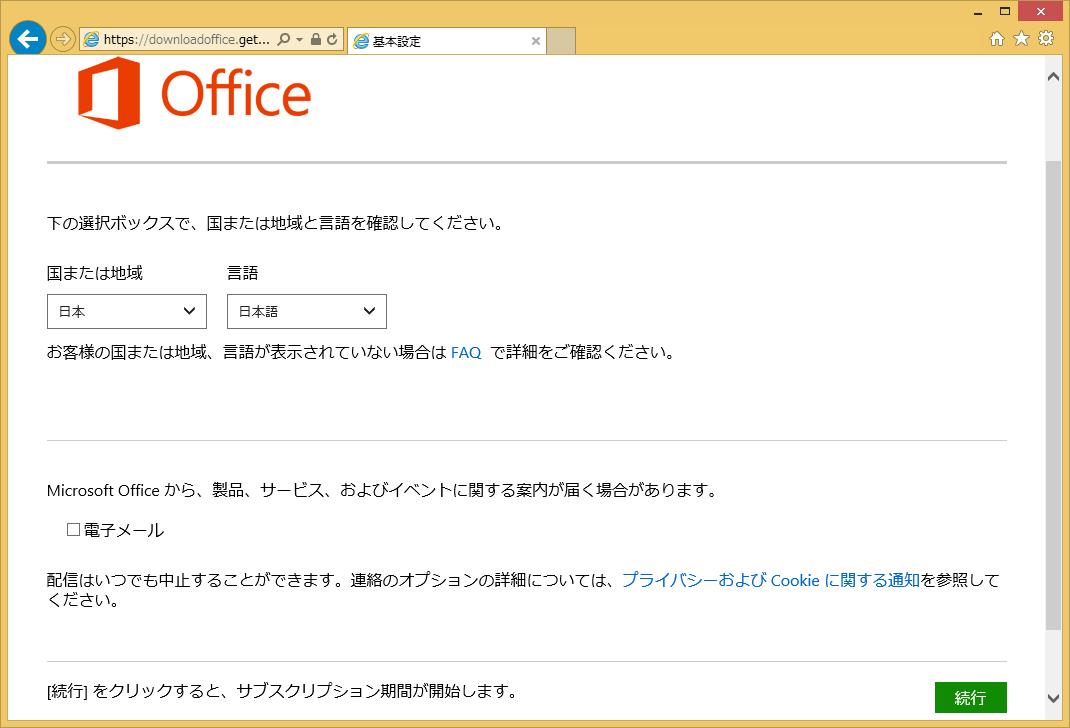Open search magnifier in address bar
The image size is (1070, 728).
tap(284, 40)
